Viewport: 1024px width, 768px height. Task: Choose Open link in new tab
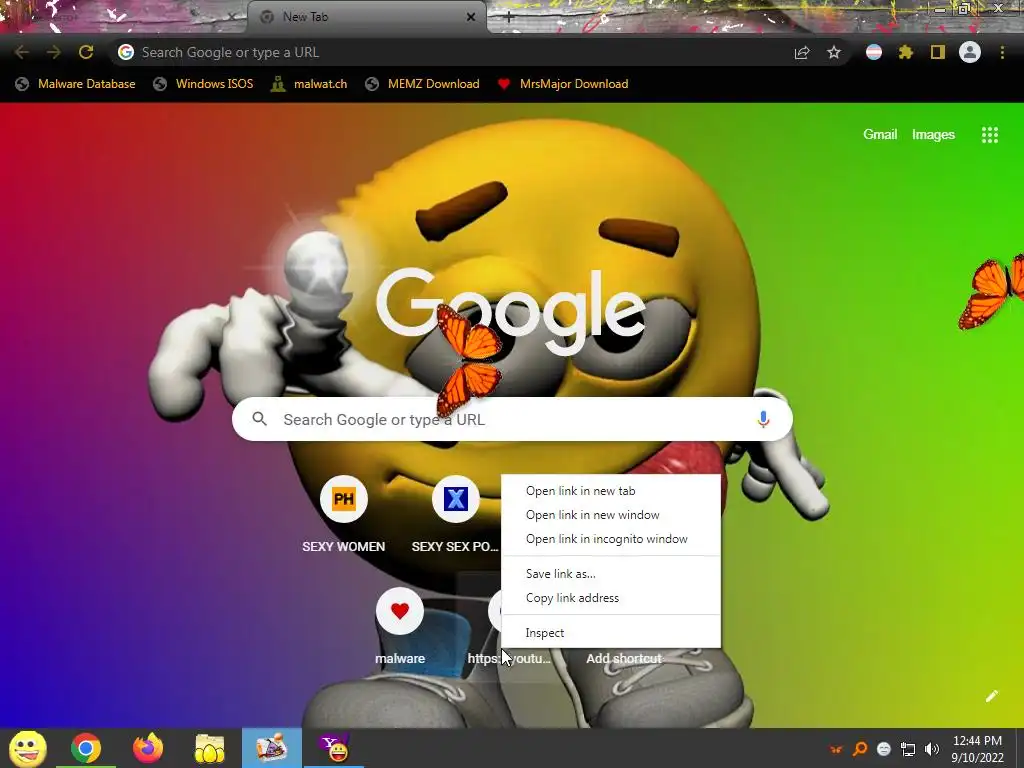pyautogui.click(x=611, y=491)
